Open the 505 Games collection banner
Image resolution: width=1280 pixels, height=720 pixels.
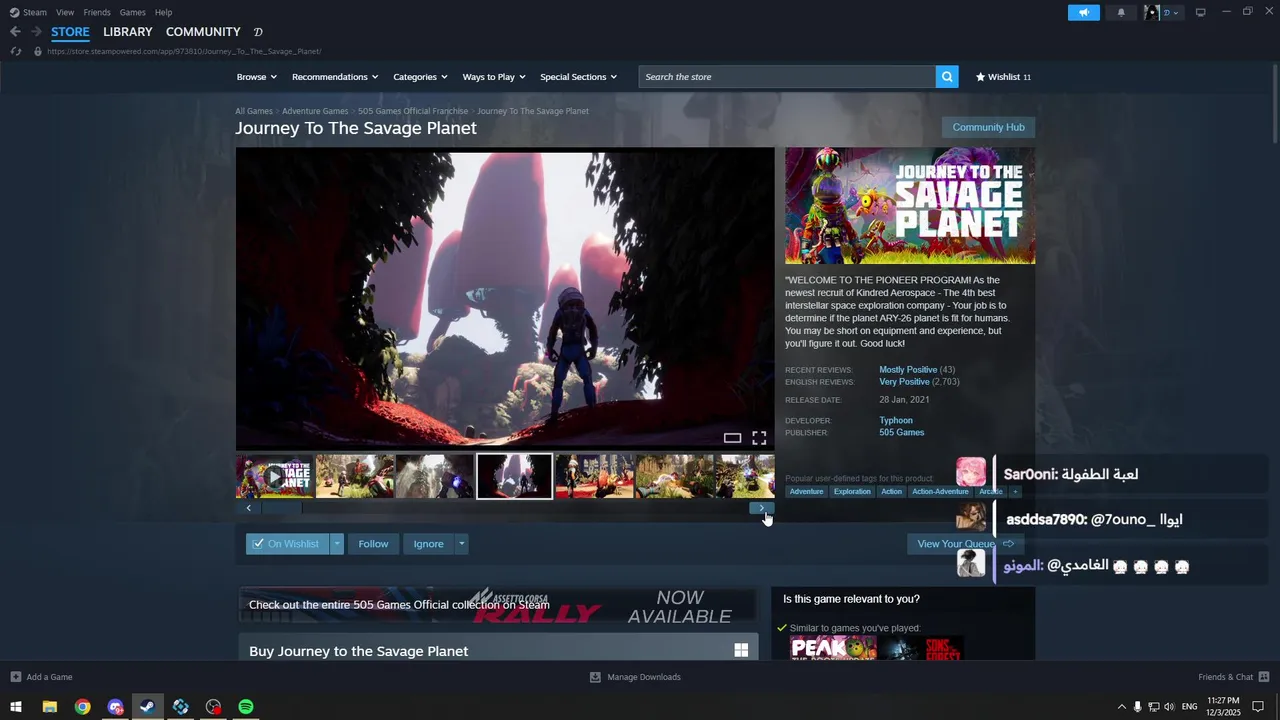coord(498,605)
